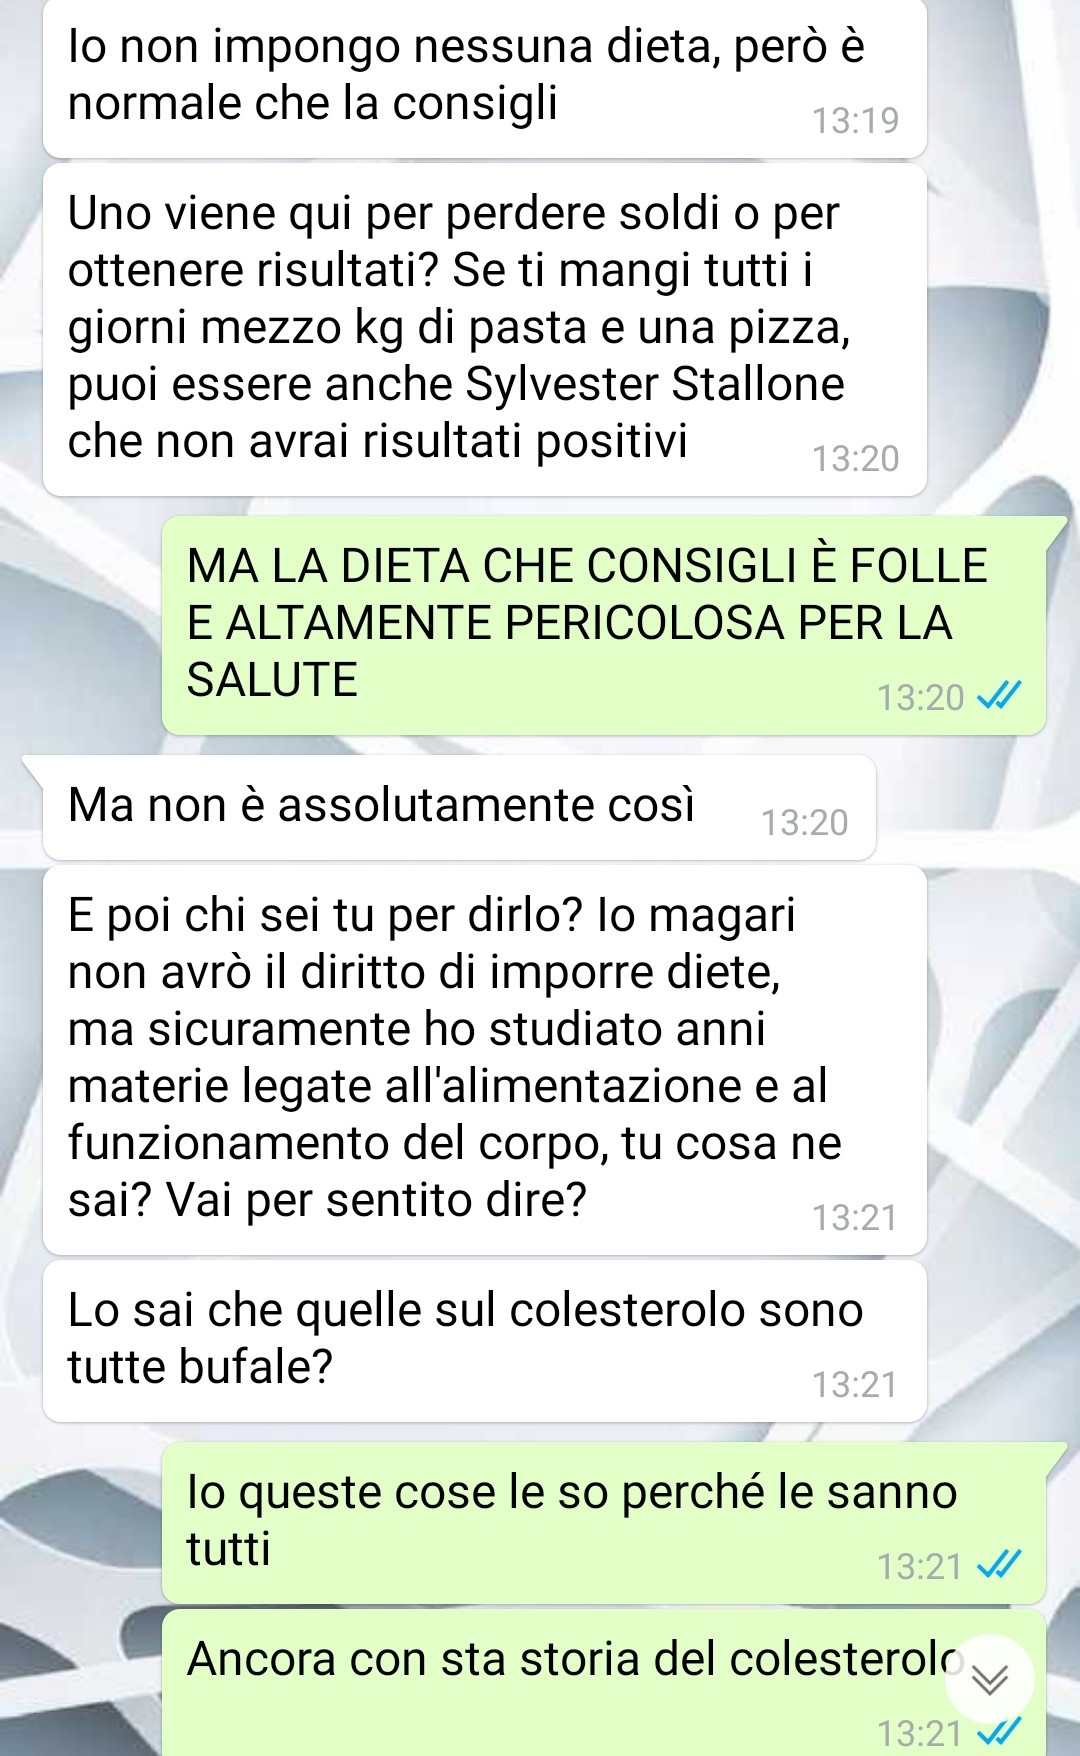Tap blue double ticks on 'le sanno tutti' message
The width and height of the screenshot is (1080, 1756).
999,1565
